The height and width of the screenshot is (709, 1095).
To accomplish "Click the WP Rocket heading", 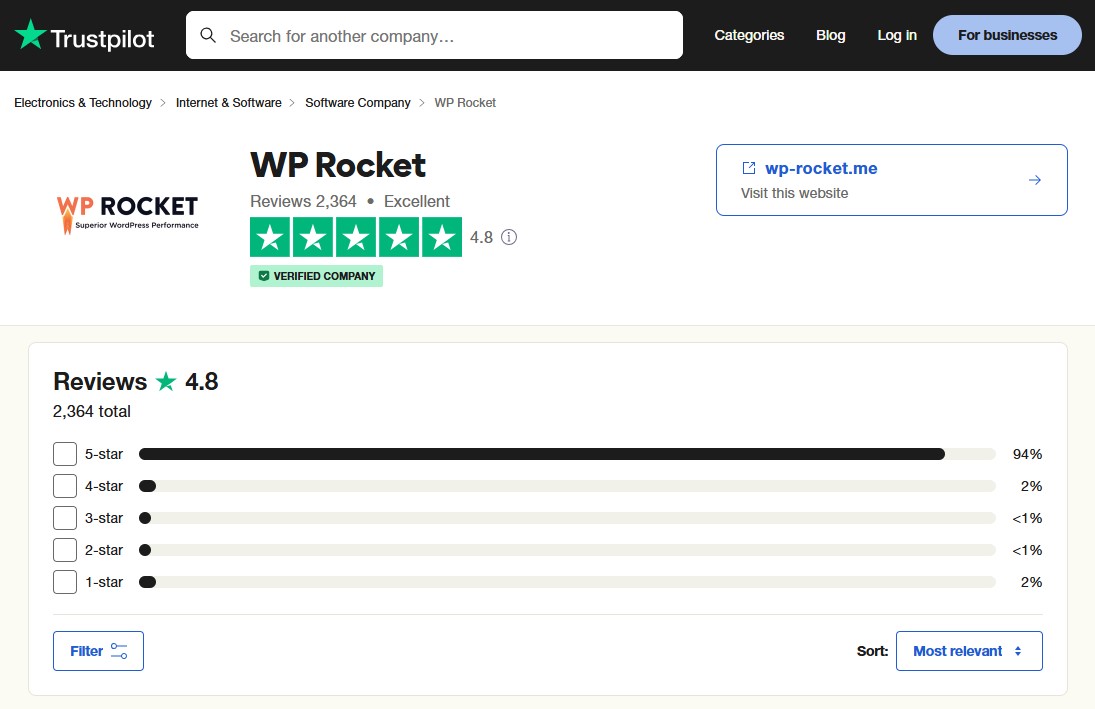I will coord(338,166).
